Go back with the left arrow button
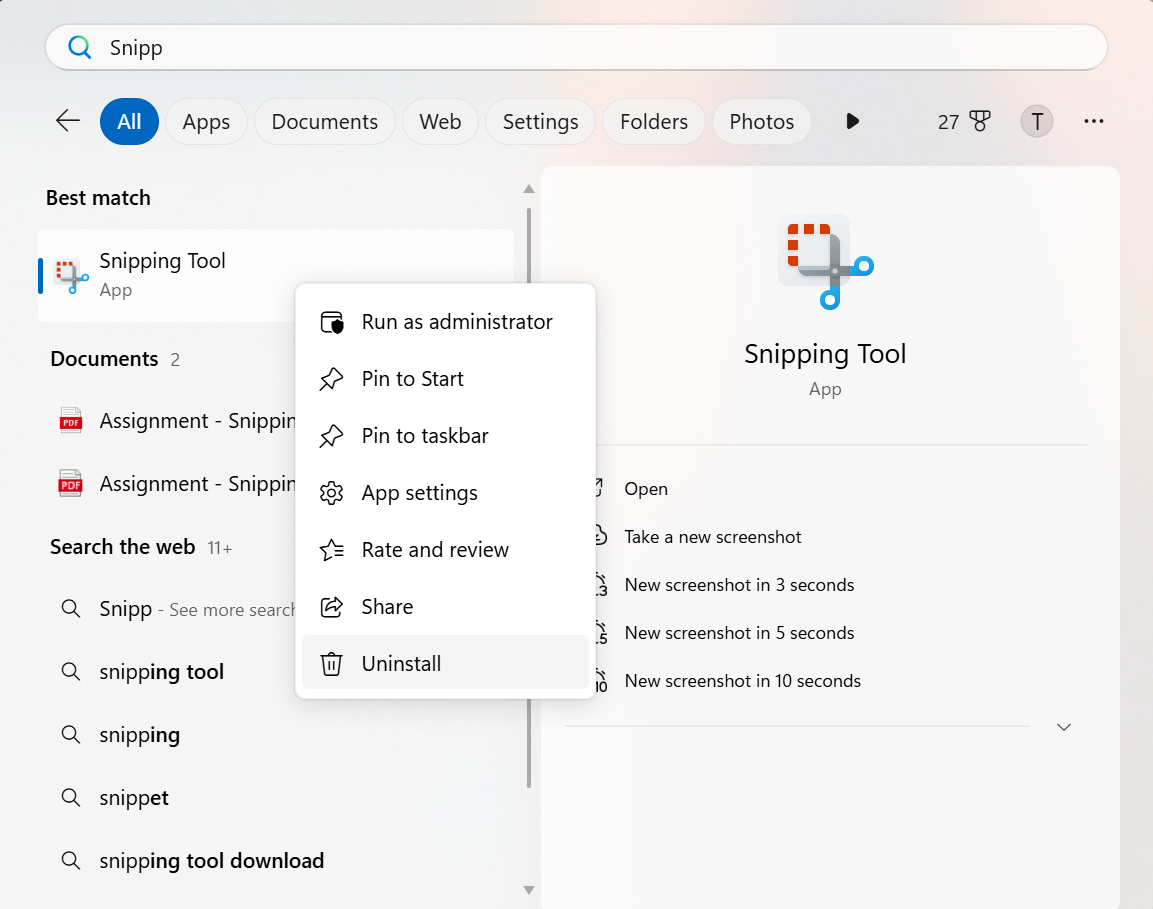1153x909 pixels. point(68,121)
